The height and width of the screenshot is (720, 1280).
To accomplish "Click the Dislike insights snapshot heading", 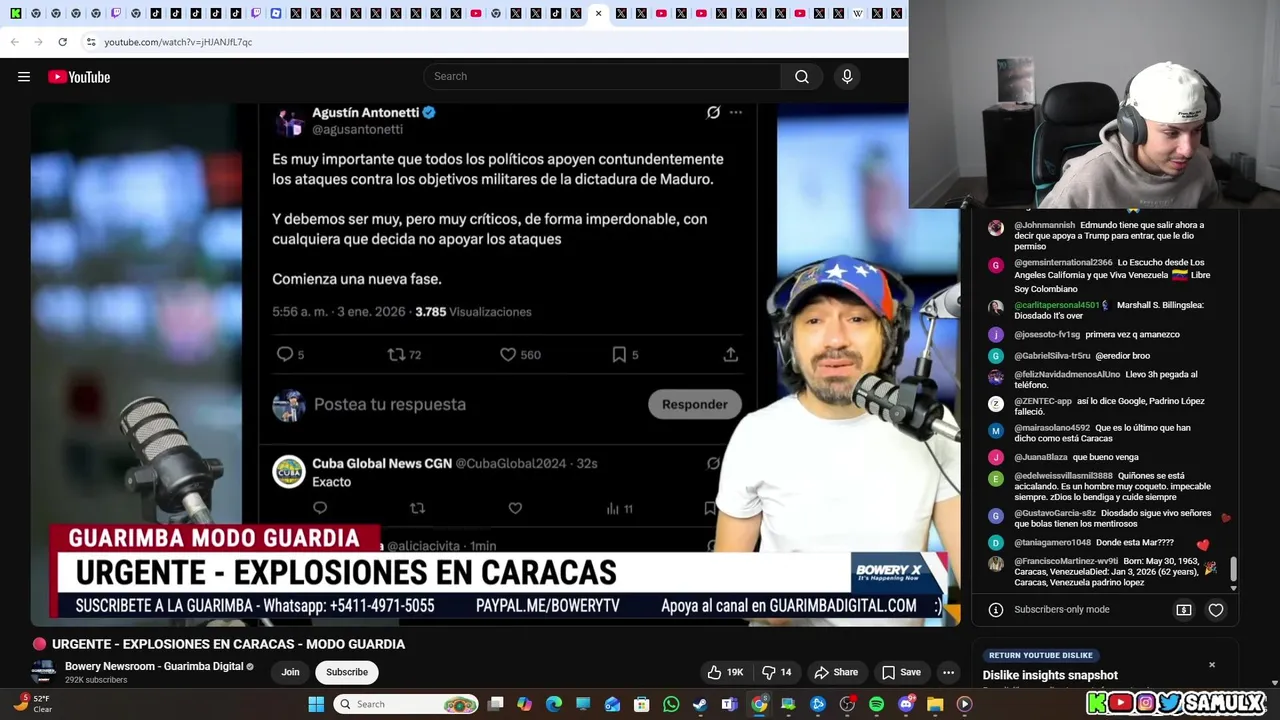I will tap(1050, 675).
